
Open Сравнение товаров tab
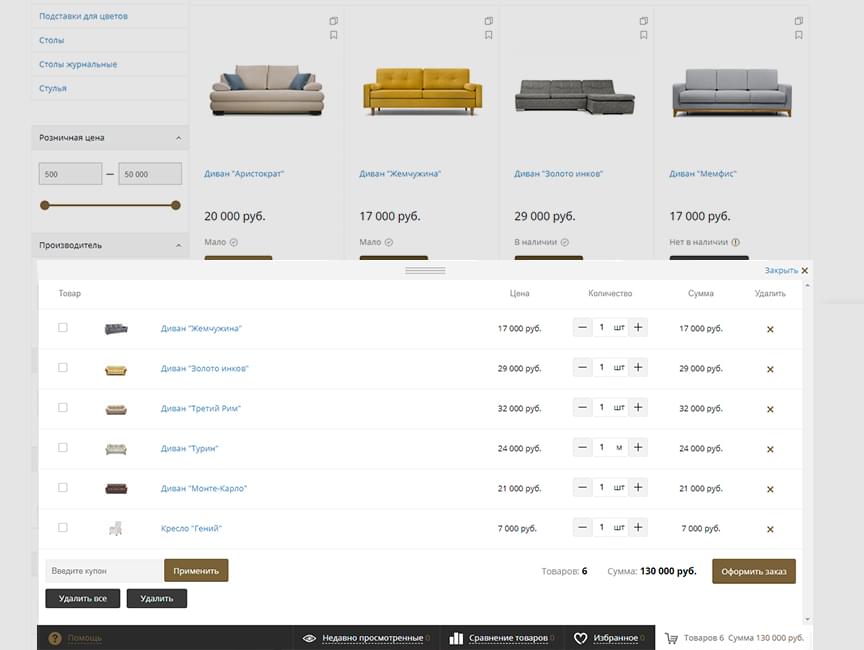498,638
